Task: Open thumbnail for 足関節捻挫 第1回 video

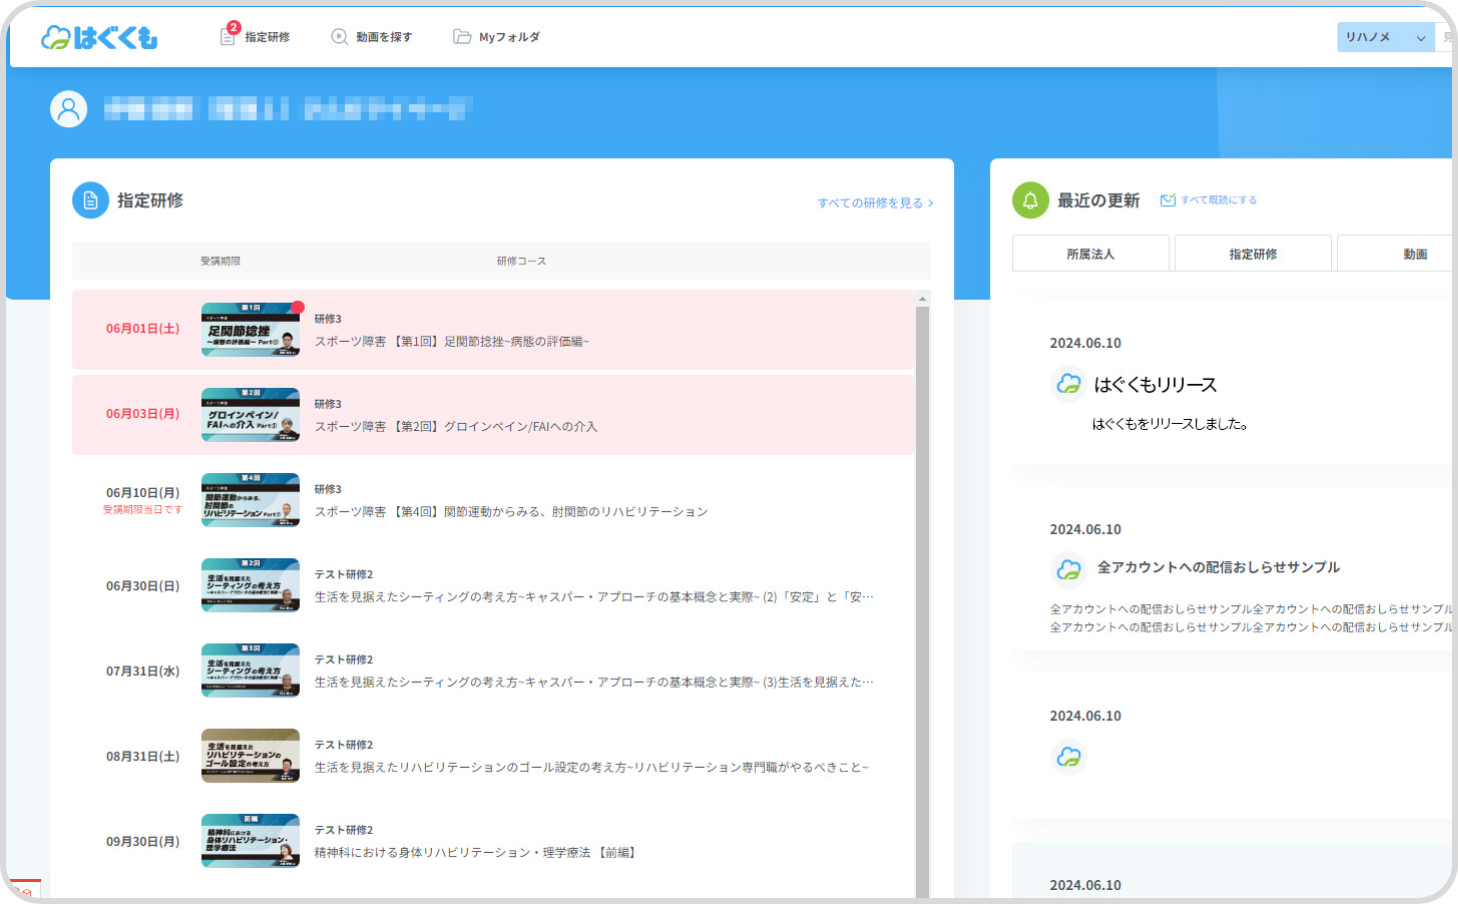Action: click(250, 330)
